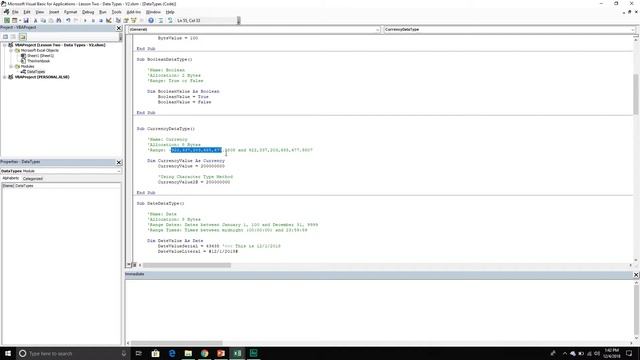Close the Properties panel
Image resolution: width=640 pixels, height=360 pixels.
[x=119, y=162]
